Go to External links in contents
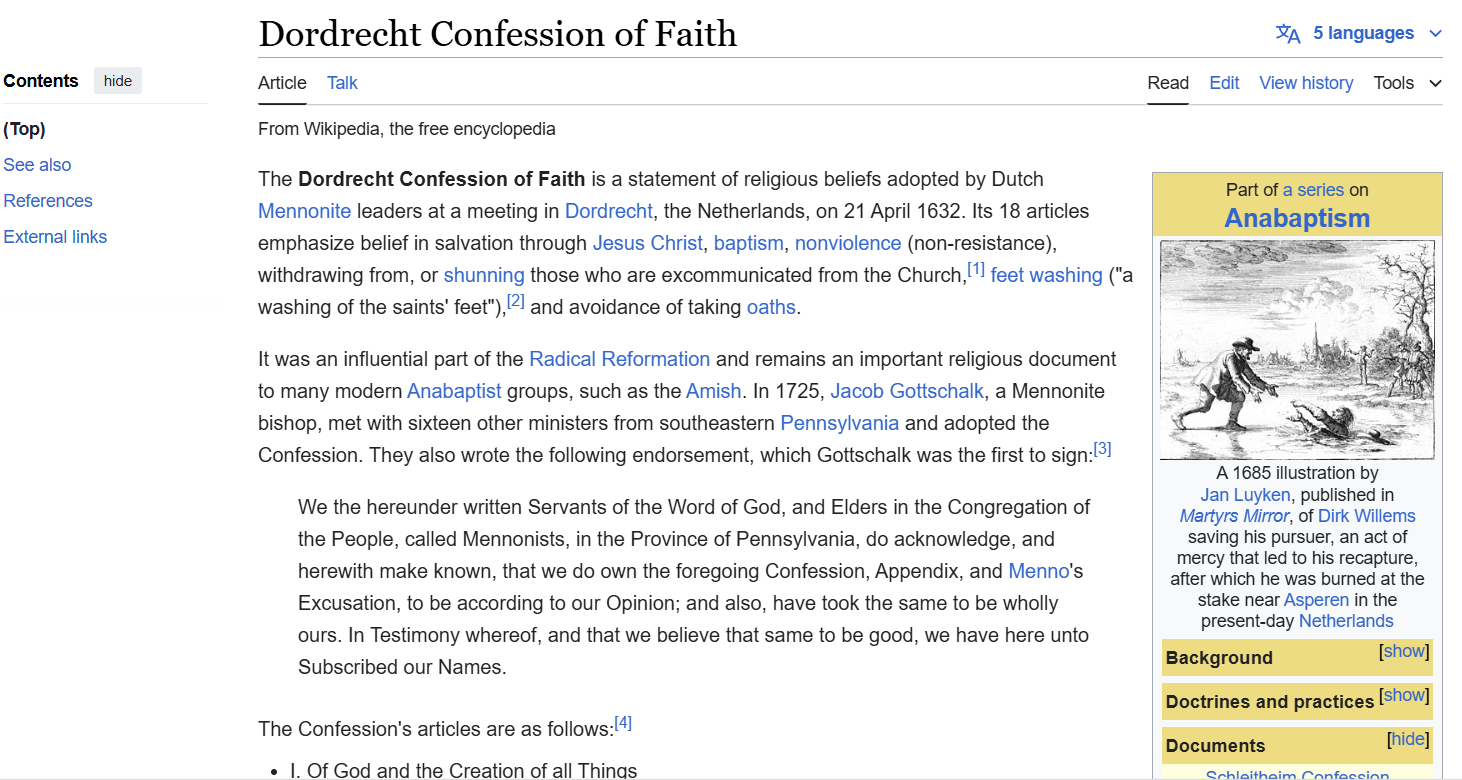Screen dimensions: 1462x780 coord(55,237)
